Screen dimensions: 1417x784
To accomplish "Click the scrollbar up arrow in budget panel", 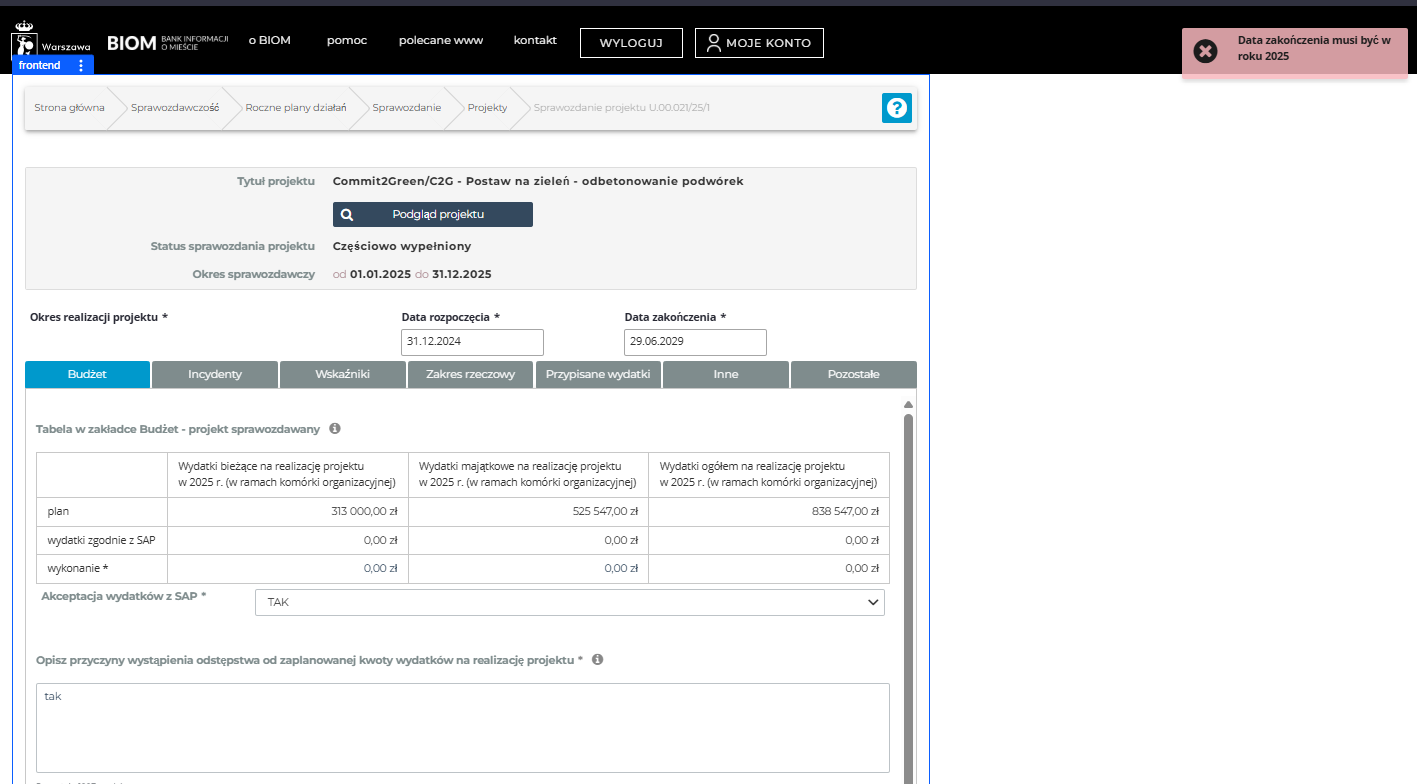I will [x=908, y=405].
